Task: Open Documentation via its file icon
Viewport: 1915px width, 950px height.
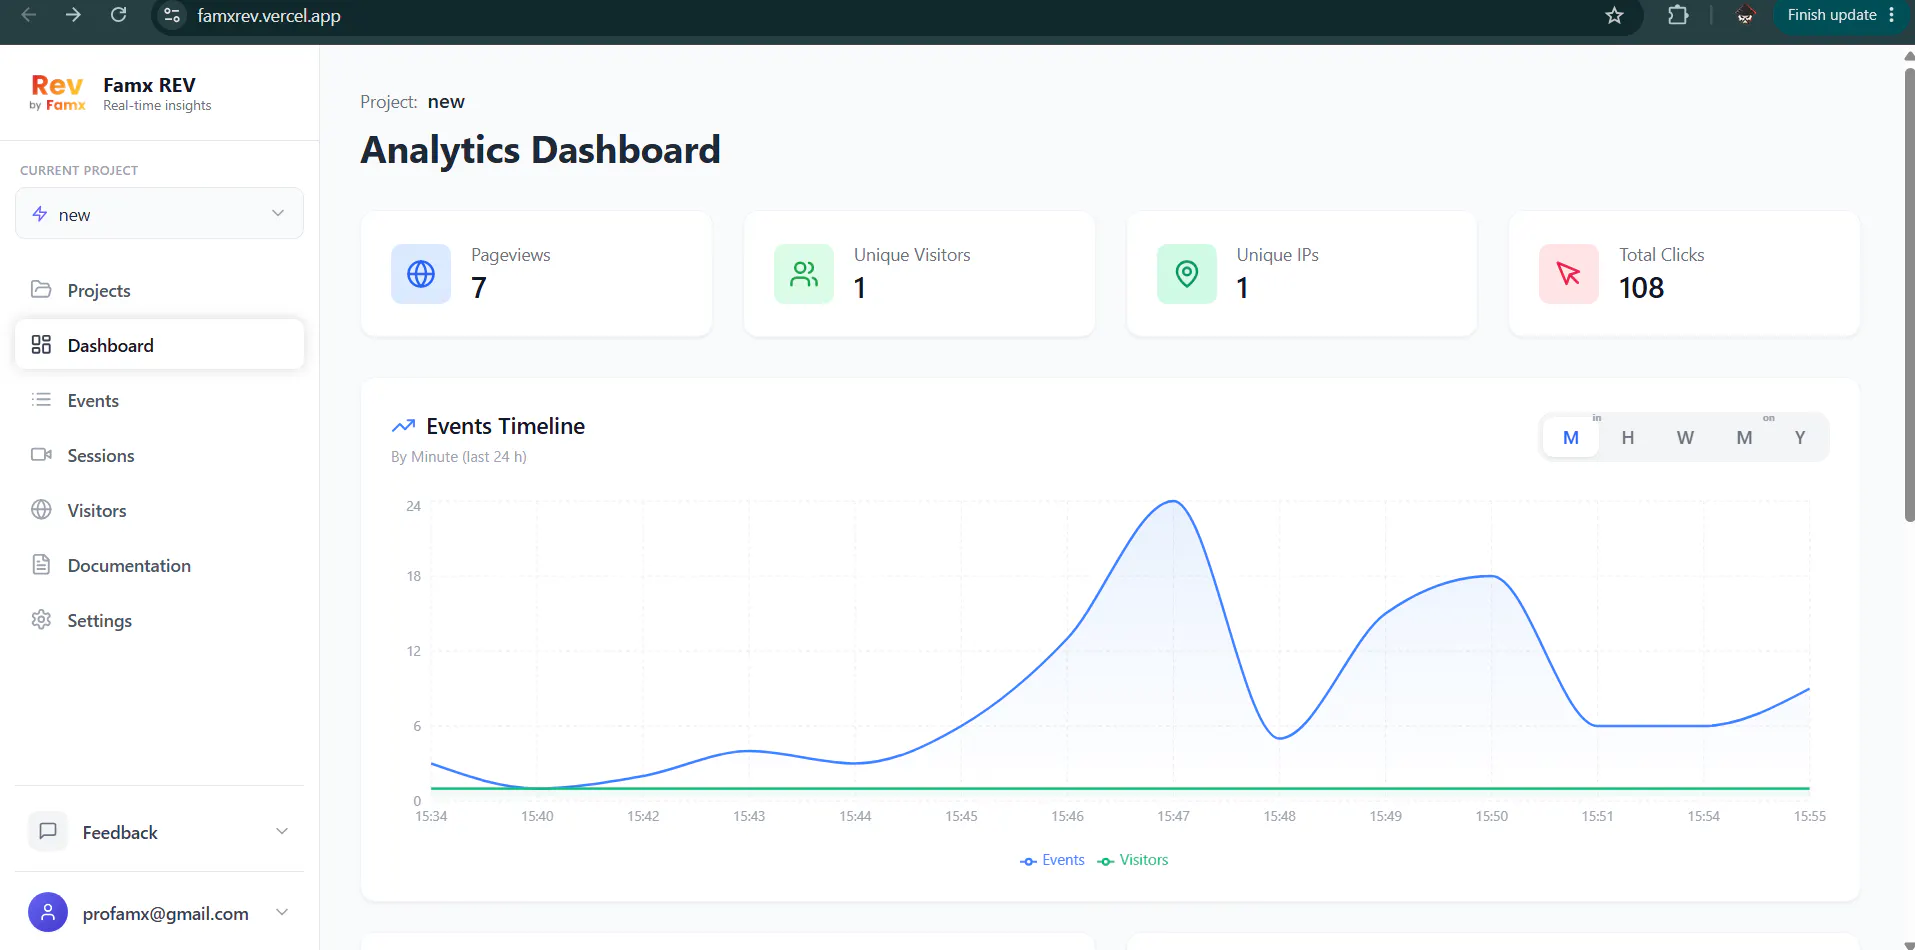Action: point(41,565)
